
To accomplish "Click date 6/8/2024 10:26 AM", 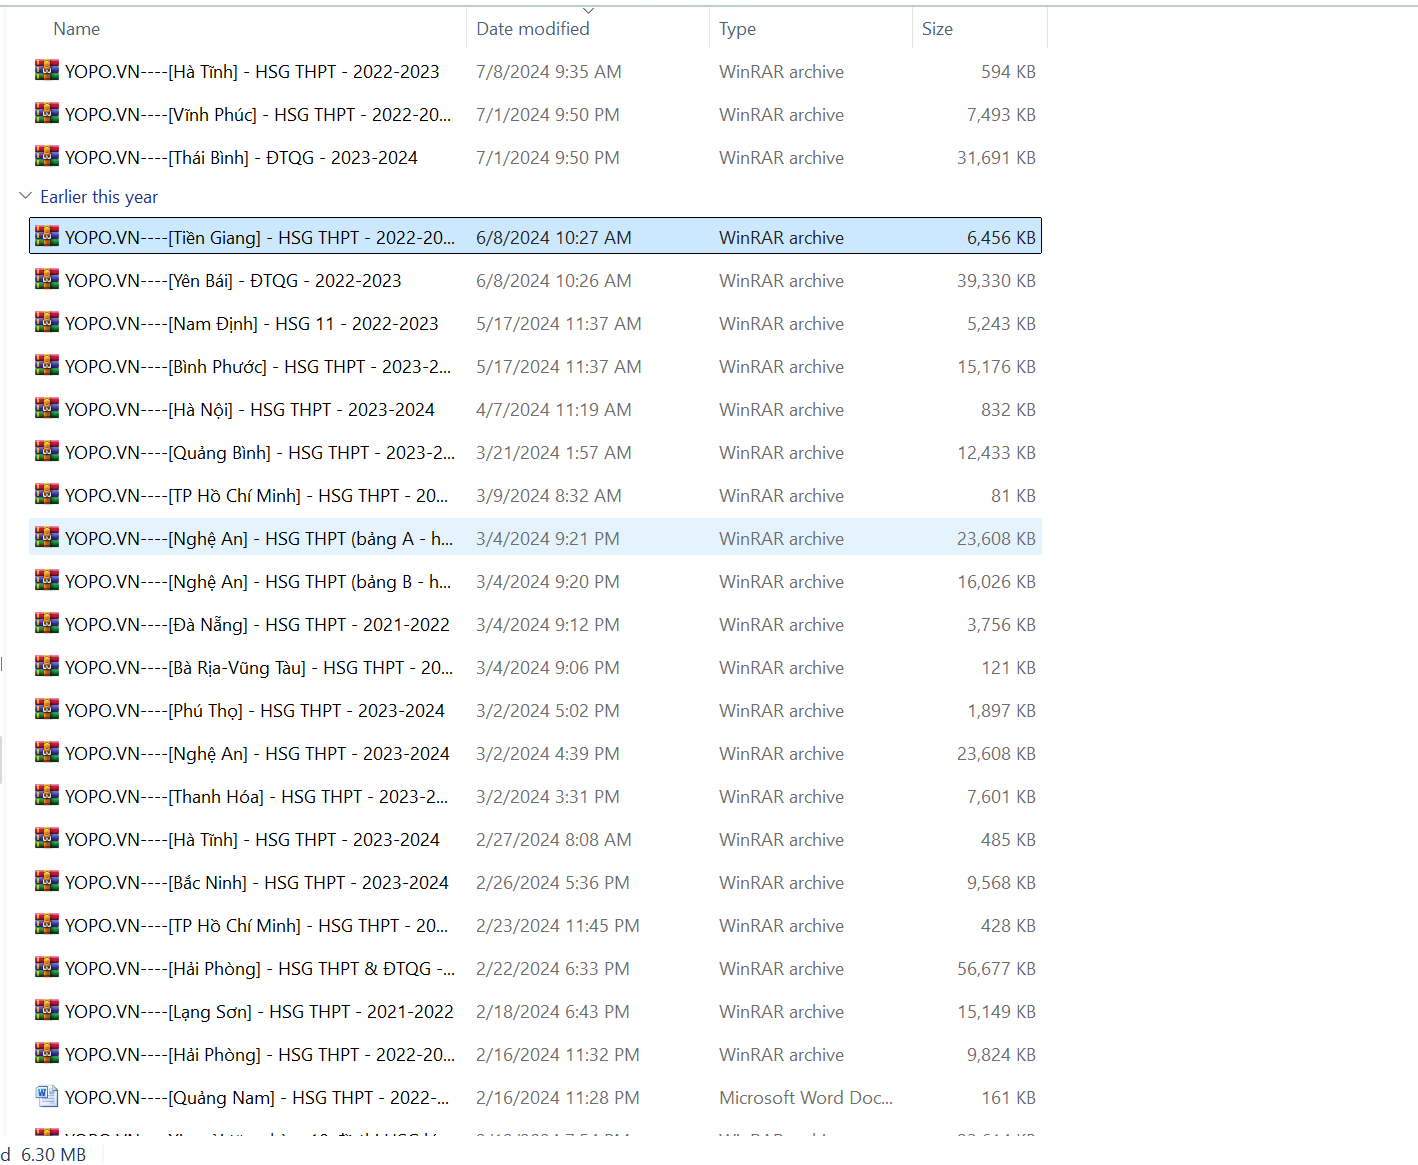I will tap(554, 281).
